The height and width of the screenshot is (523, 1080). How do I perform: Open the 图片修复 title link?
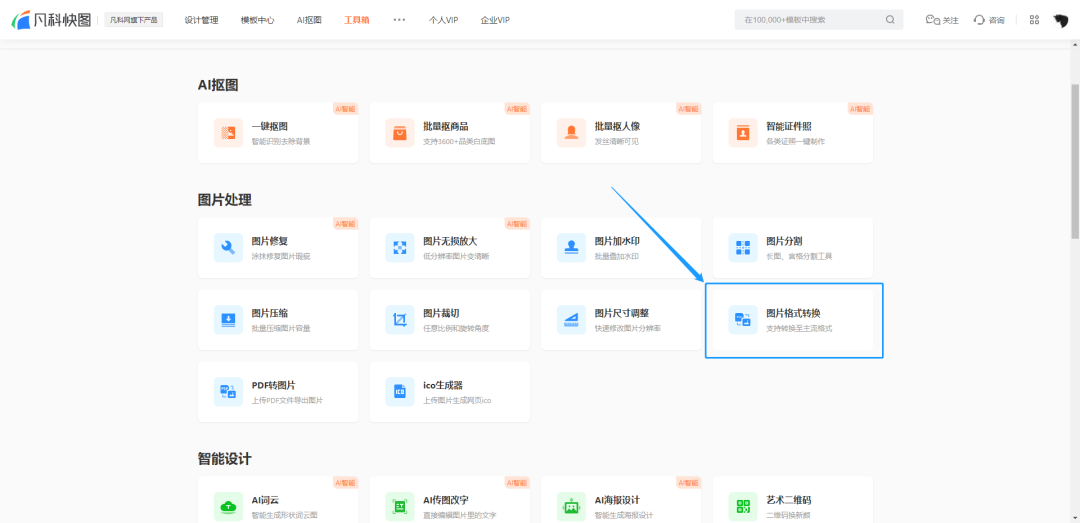tap(269, 241)
